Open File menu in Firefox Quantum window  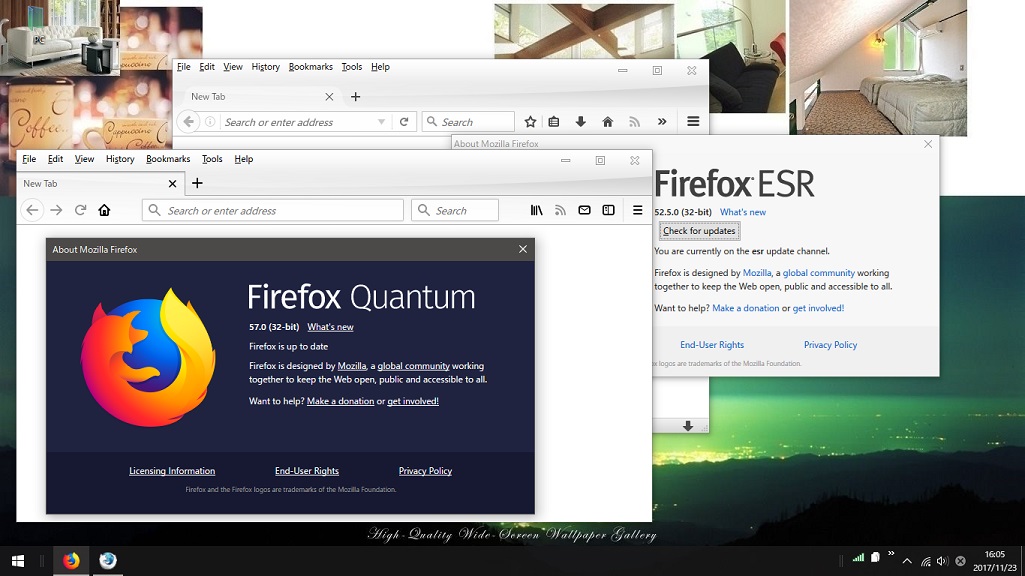pos(29,159)
